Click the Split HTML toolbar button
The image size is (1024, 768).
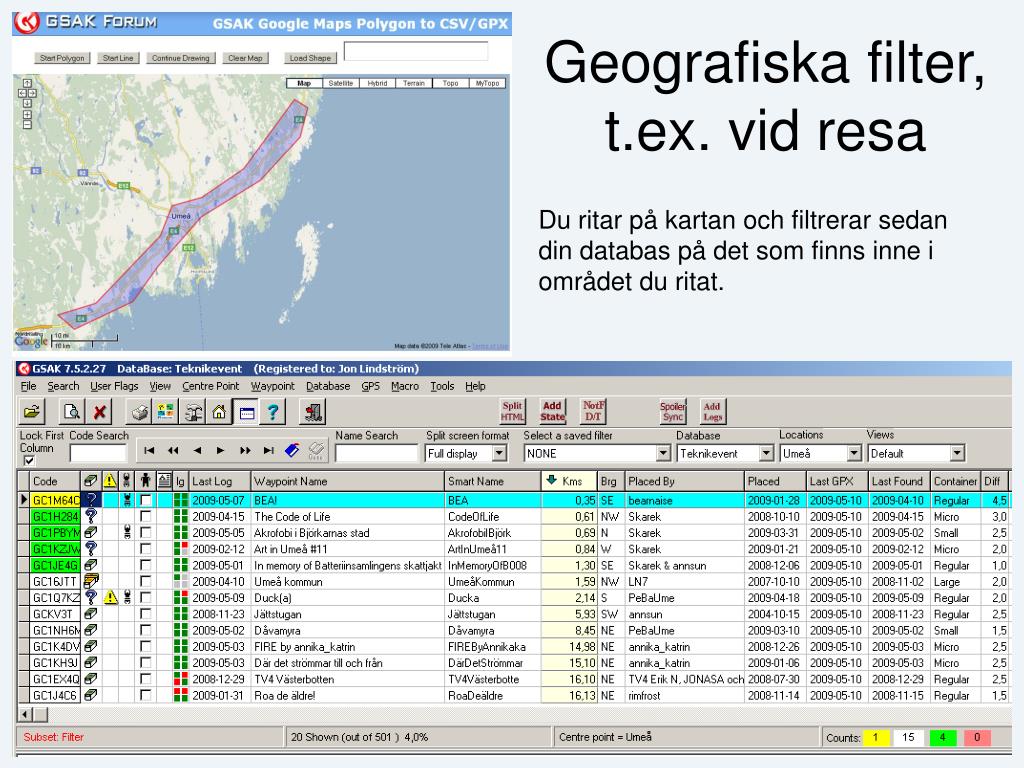coord(512,411)
